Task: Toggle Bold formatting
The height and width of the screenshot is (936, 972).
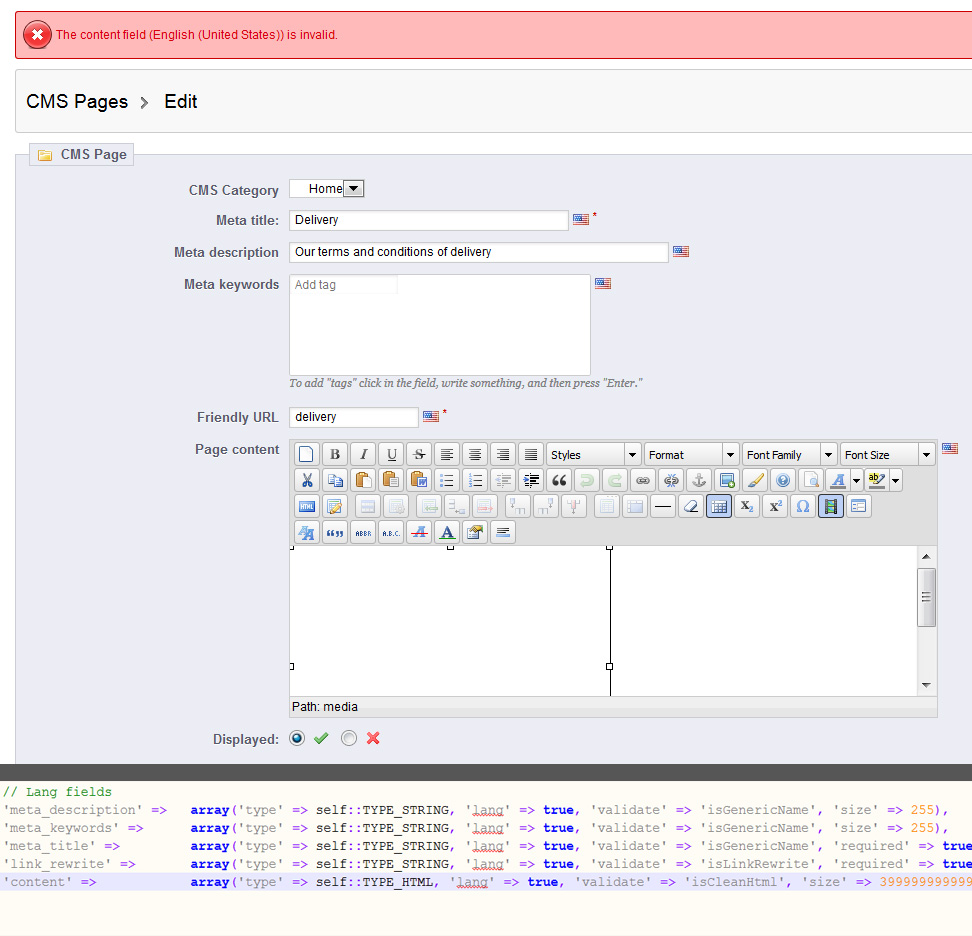Action: [x=335, y=454]
